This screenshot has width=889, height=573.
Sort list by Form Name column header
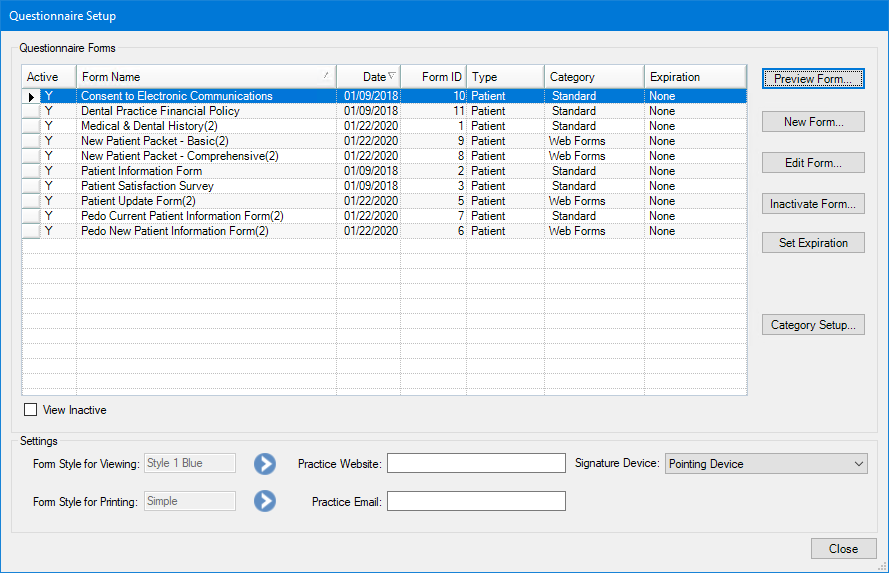click(205, 77)
